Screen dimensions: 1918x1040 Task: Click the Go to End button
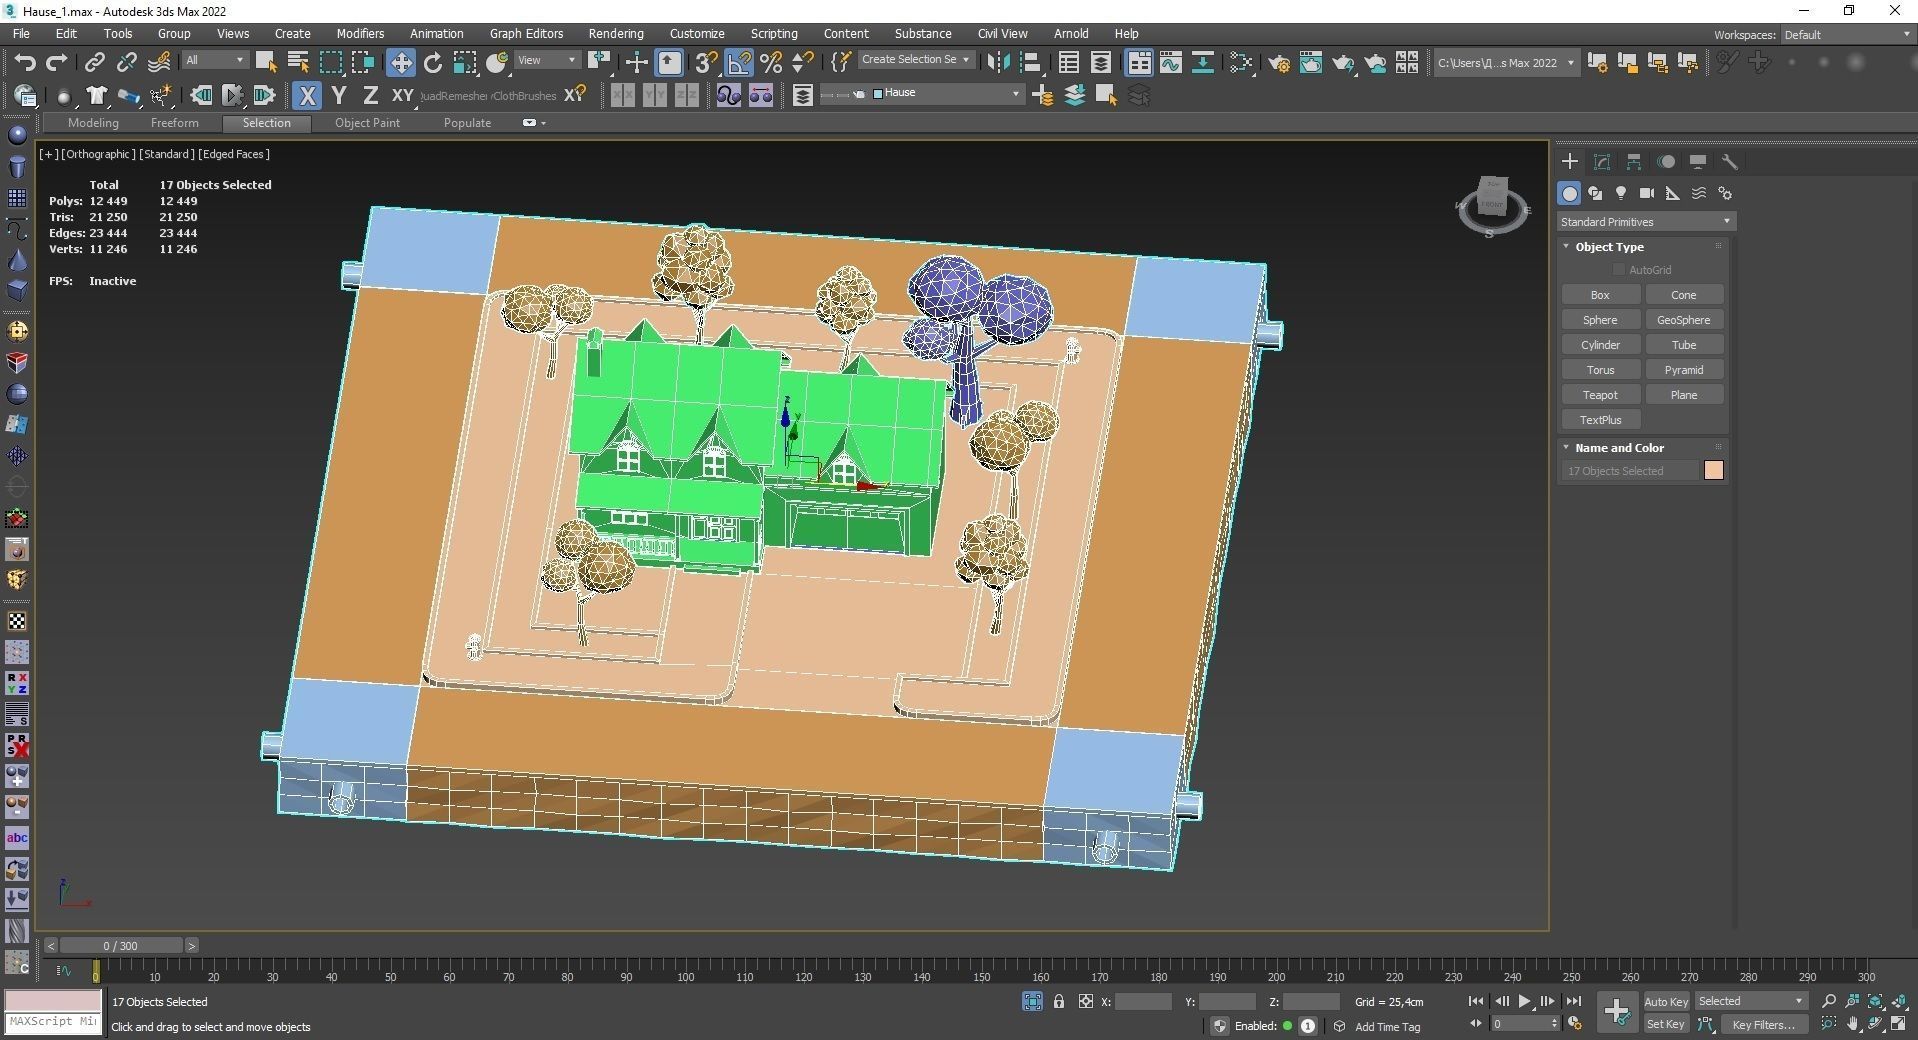[x=1574, y=1001]
